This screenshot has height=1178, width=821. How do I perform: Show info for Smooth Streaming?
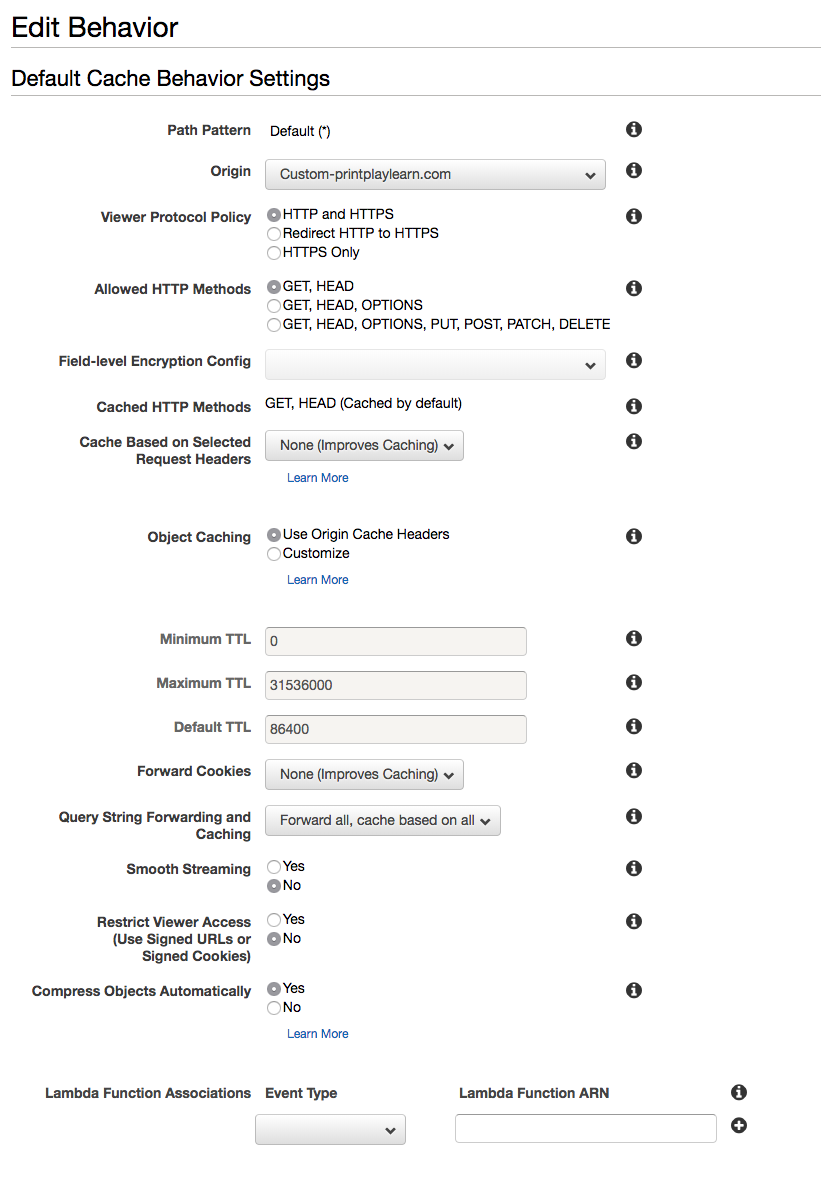633,868
